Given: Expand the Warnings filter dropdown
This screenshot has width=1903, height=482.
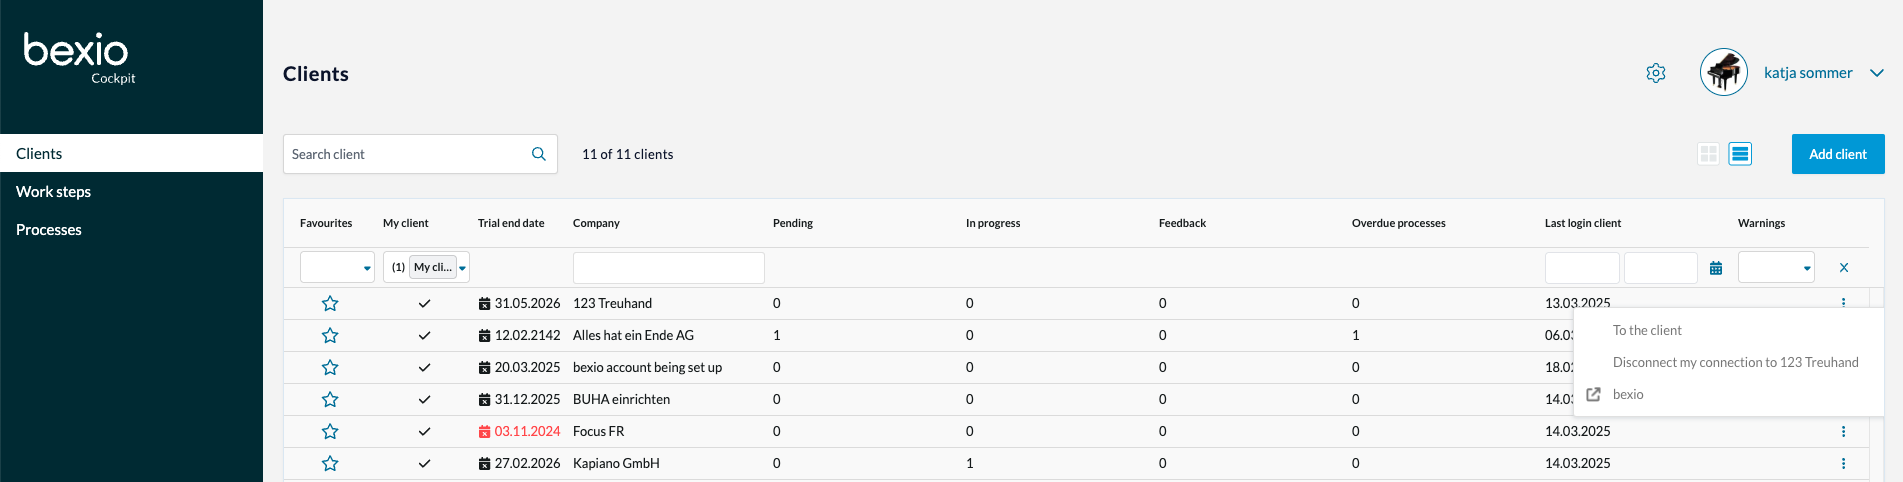Looking at the screenshot, I should (x=1776, y=268).
